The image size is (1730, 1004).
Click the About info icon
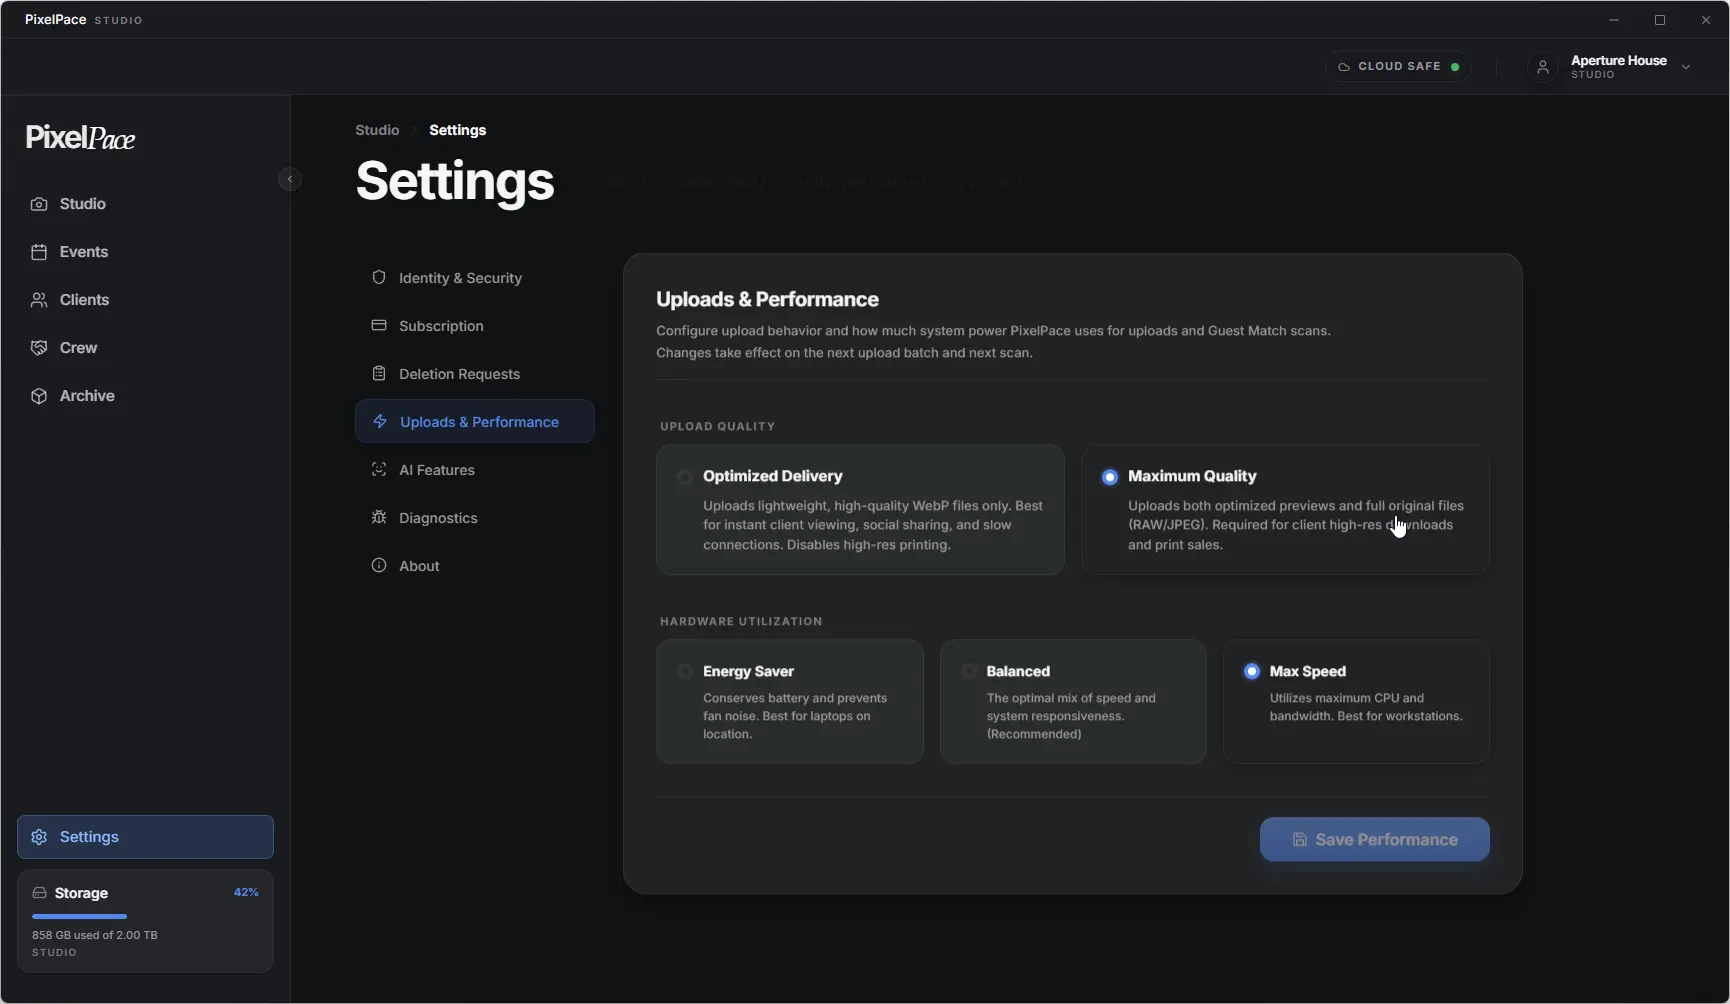pos(379,565)
